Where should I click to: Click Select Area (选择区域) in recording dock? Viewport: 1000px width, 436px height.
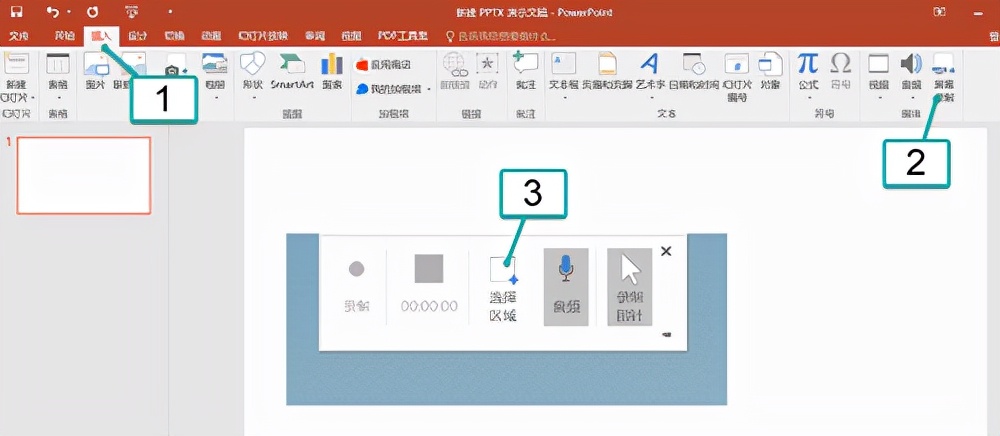[x=503, y=288]
